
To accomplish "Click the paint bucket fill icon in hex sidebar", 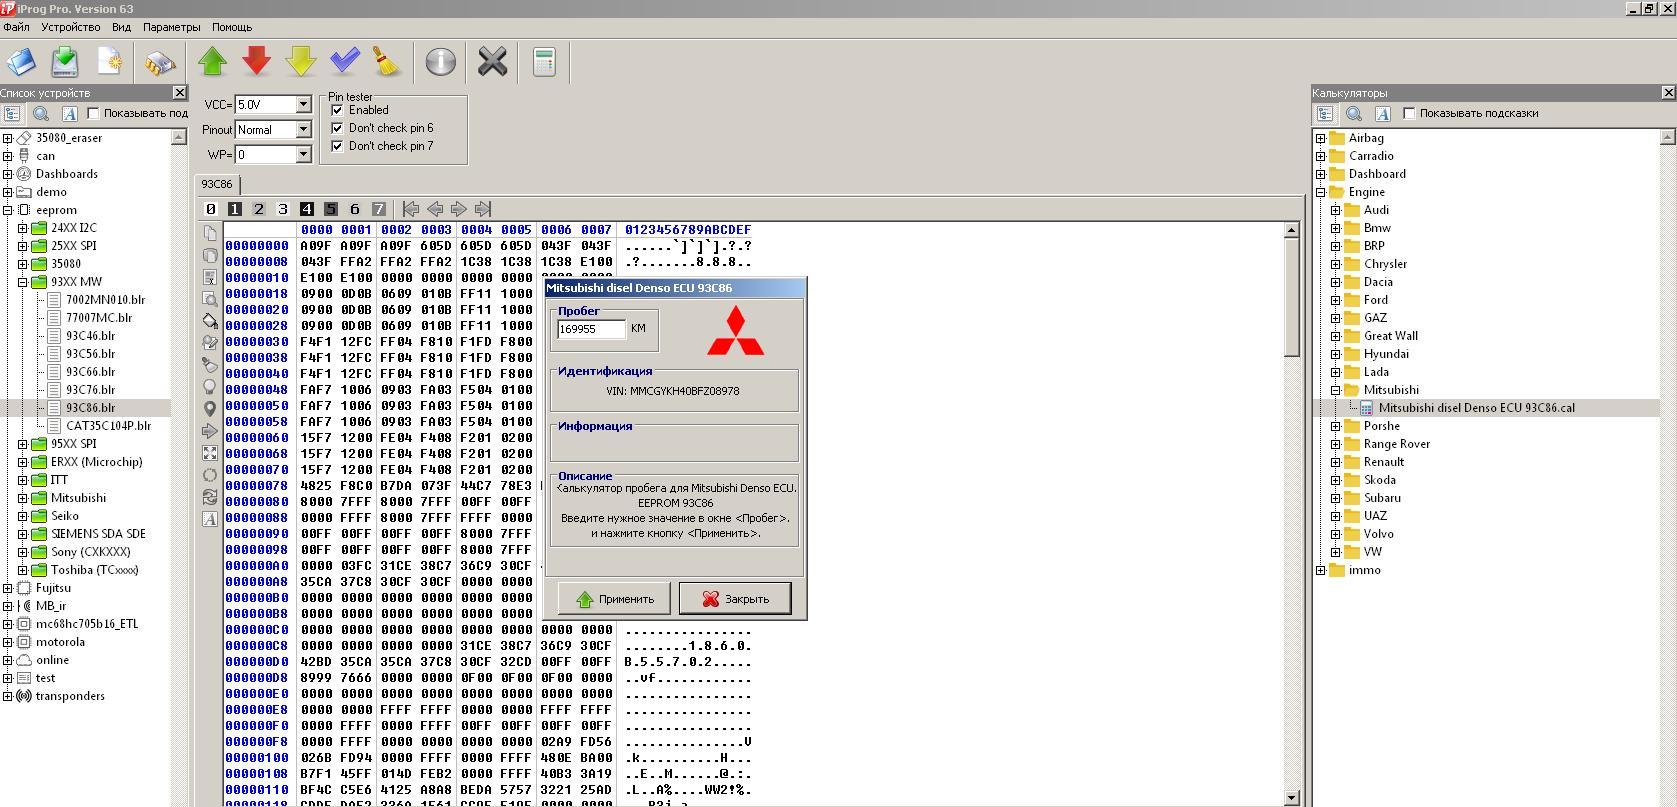I will (x=209, y=321).
